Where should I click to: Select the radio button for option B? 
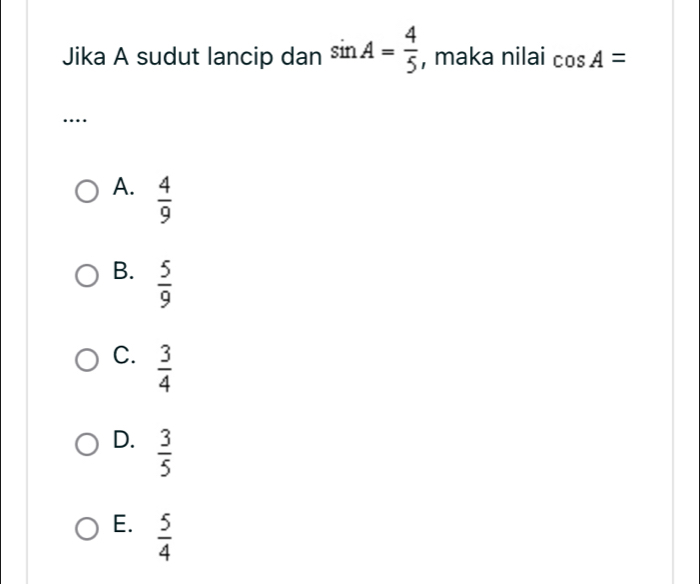click(x=88, y=275)
